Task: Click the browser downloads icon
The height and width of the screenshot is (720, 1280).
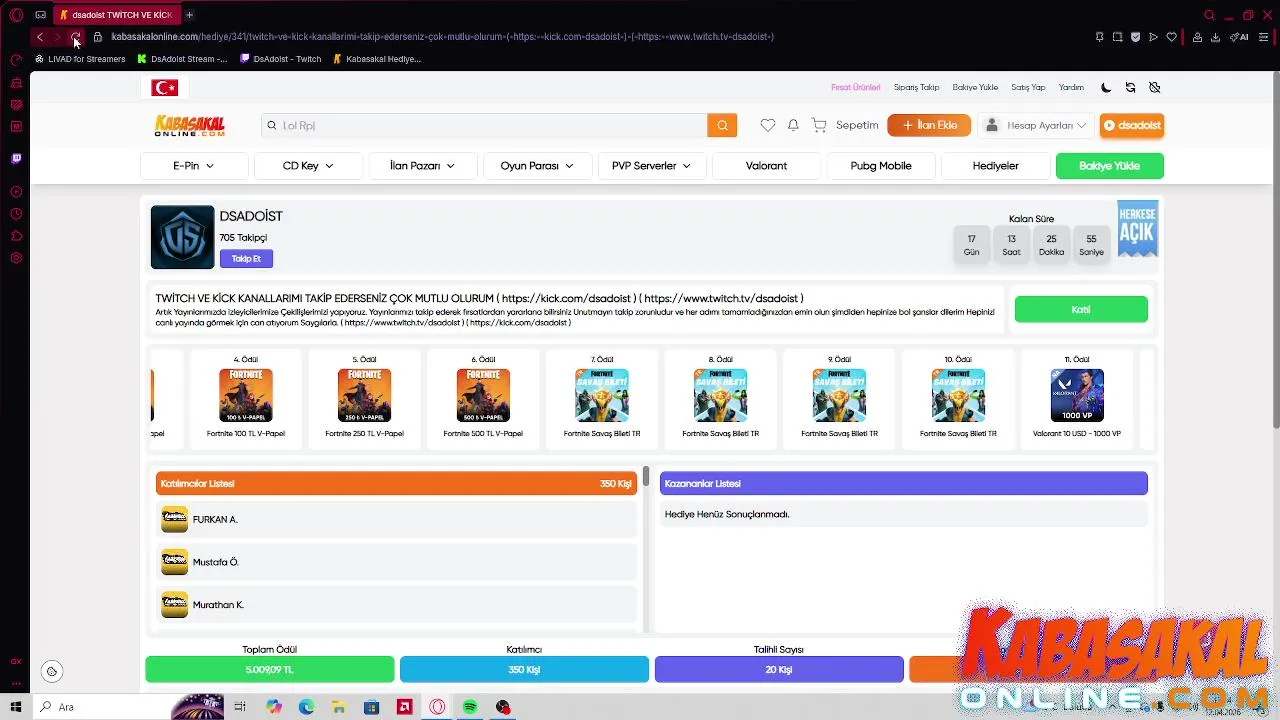Action: click(1215, 37)
